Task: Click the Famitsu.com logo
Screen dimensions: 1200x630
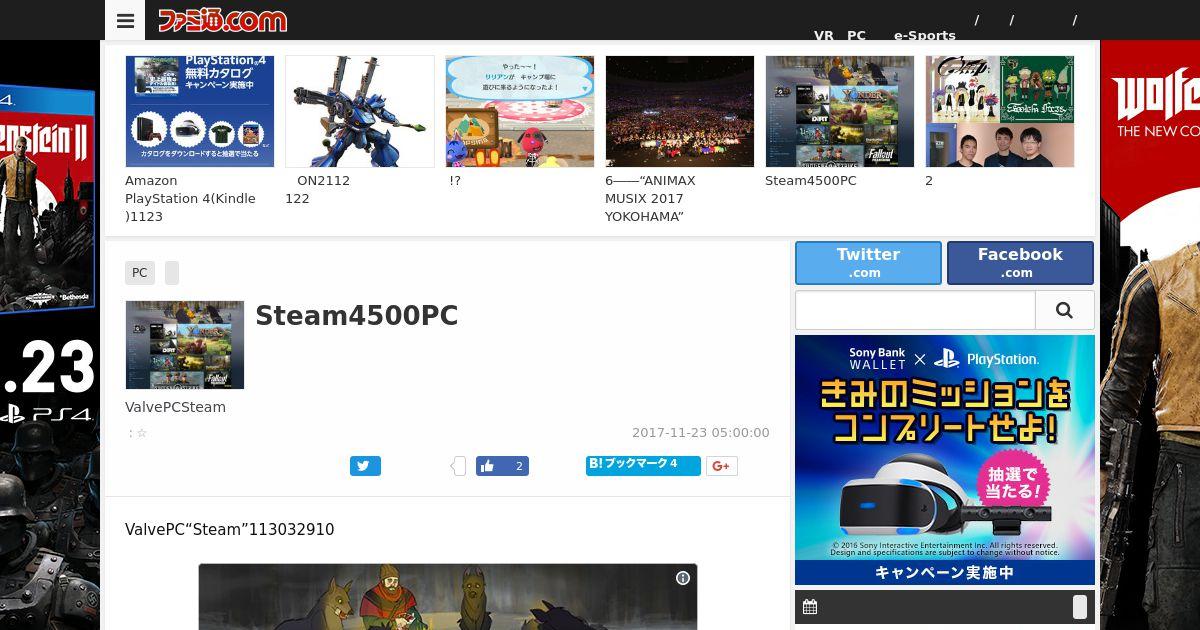Action: click(222, 20)
